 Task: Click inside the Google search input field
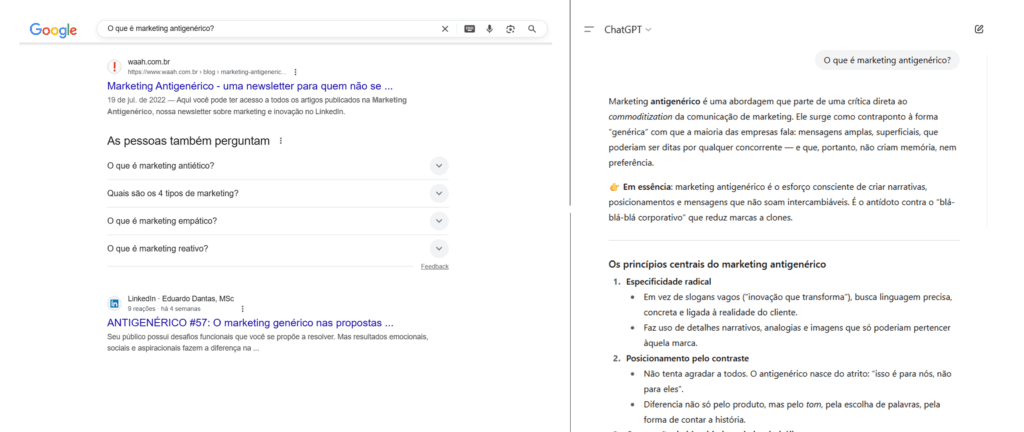click(270, 29)
